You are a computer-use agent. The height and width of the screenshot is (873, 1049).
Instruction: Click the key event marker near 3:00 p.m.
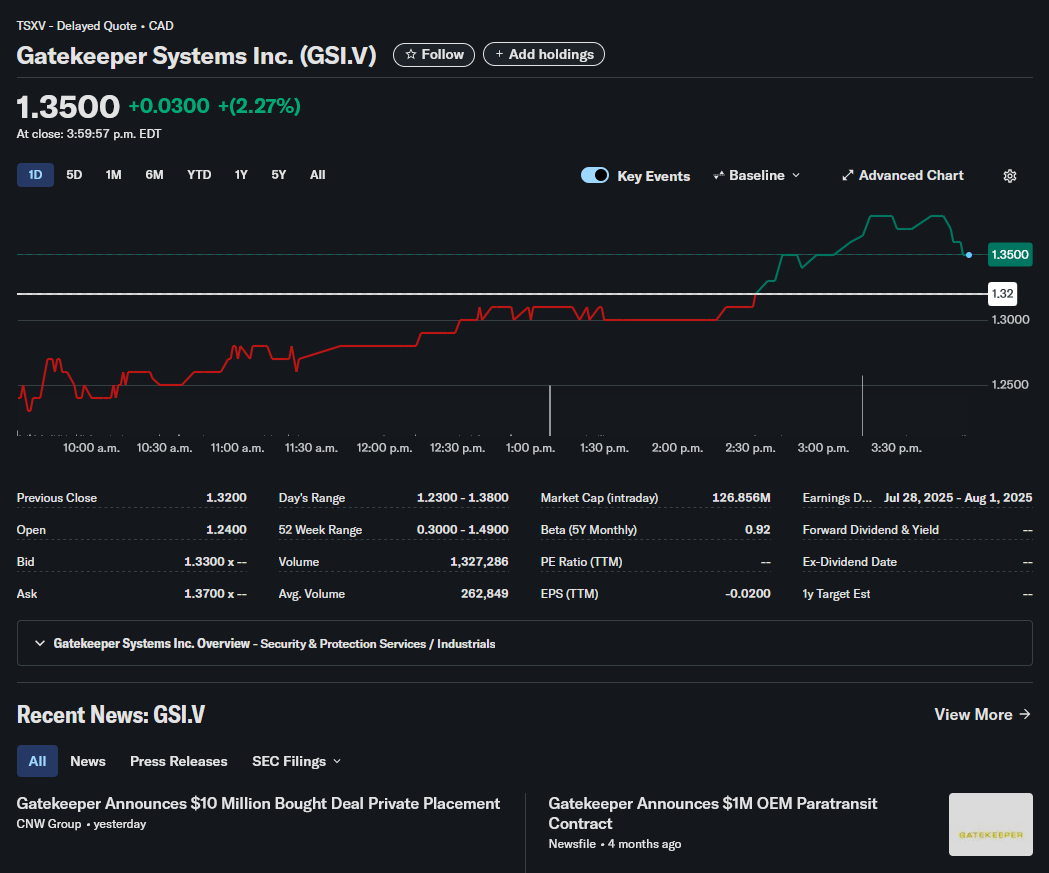(x=862, y=405)
